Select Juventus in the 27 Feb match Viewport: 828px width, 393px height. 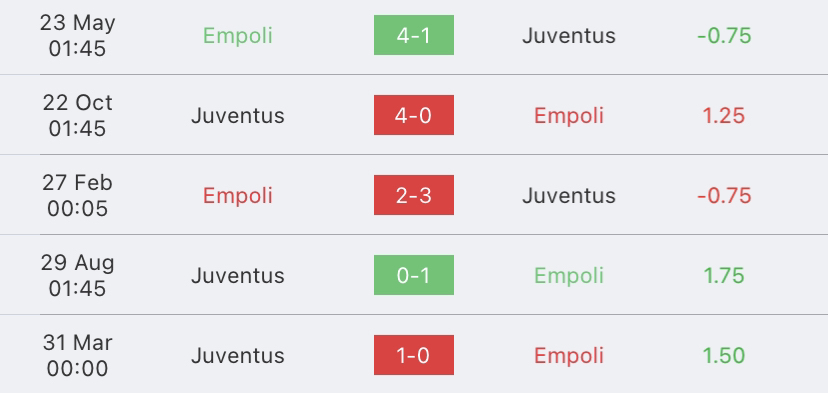tap(569, 195)
